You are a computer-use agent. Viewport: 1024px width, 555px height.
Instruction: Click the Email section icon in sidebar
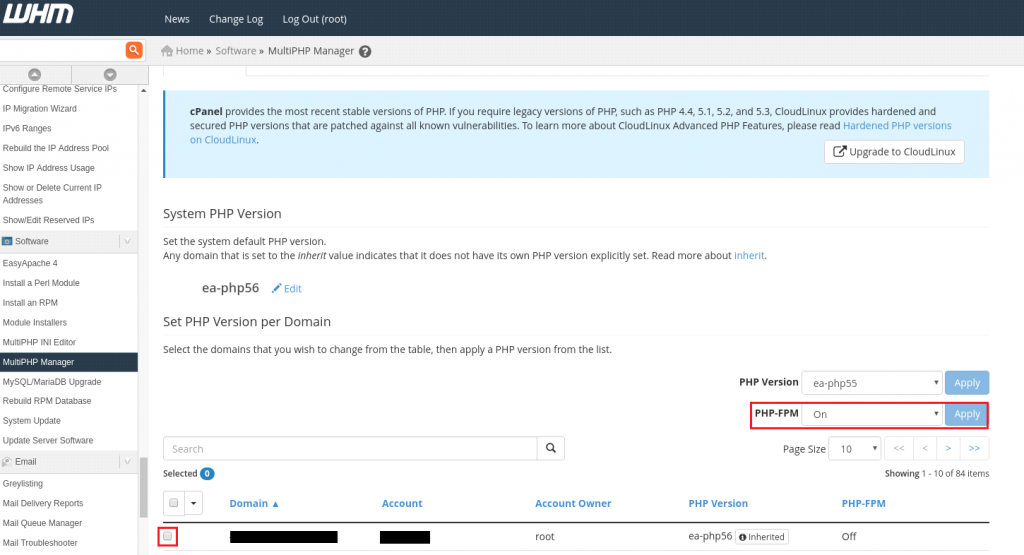point(7,462)
